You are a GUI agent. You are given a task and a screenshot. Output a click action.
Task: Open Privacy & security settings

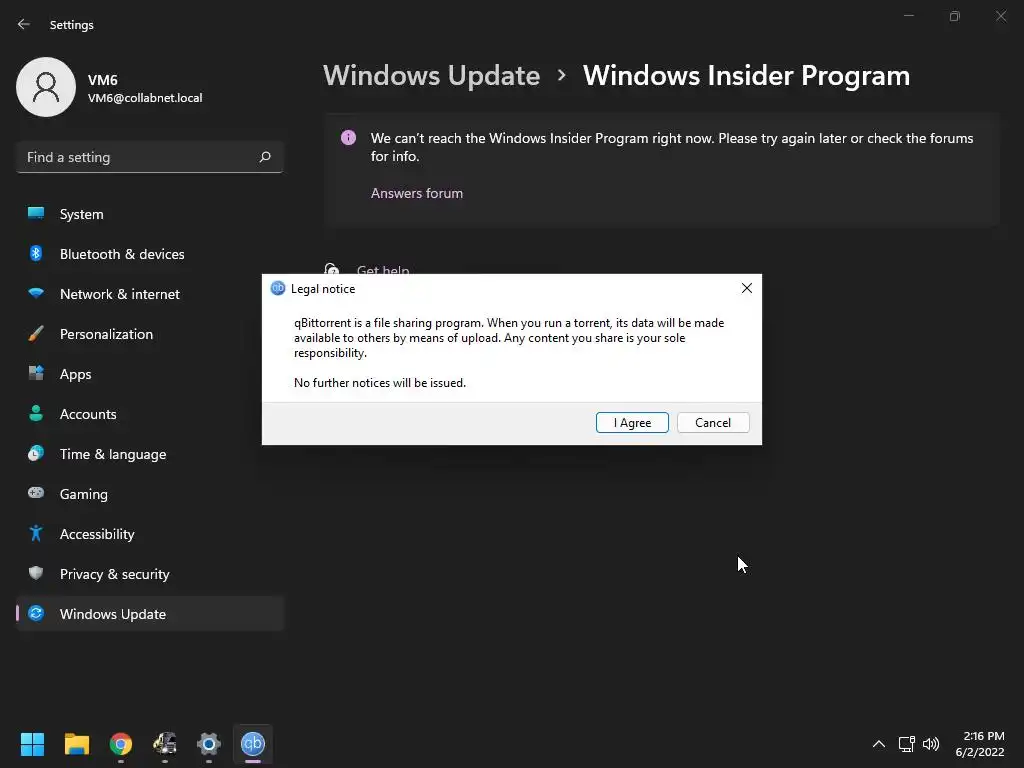150,574
